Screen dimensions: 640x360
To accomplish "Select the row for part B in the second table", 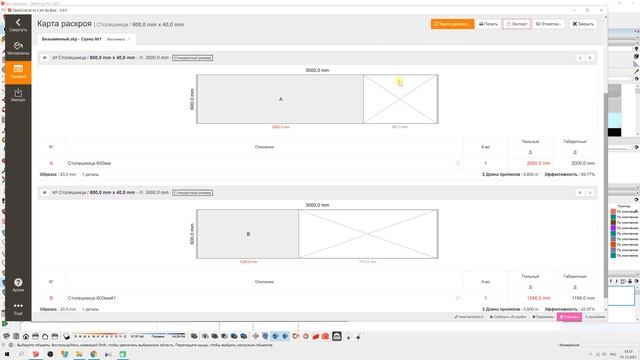I will coord(317,298).
